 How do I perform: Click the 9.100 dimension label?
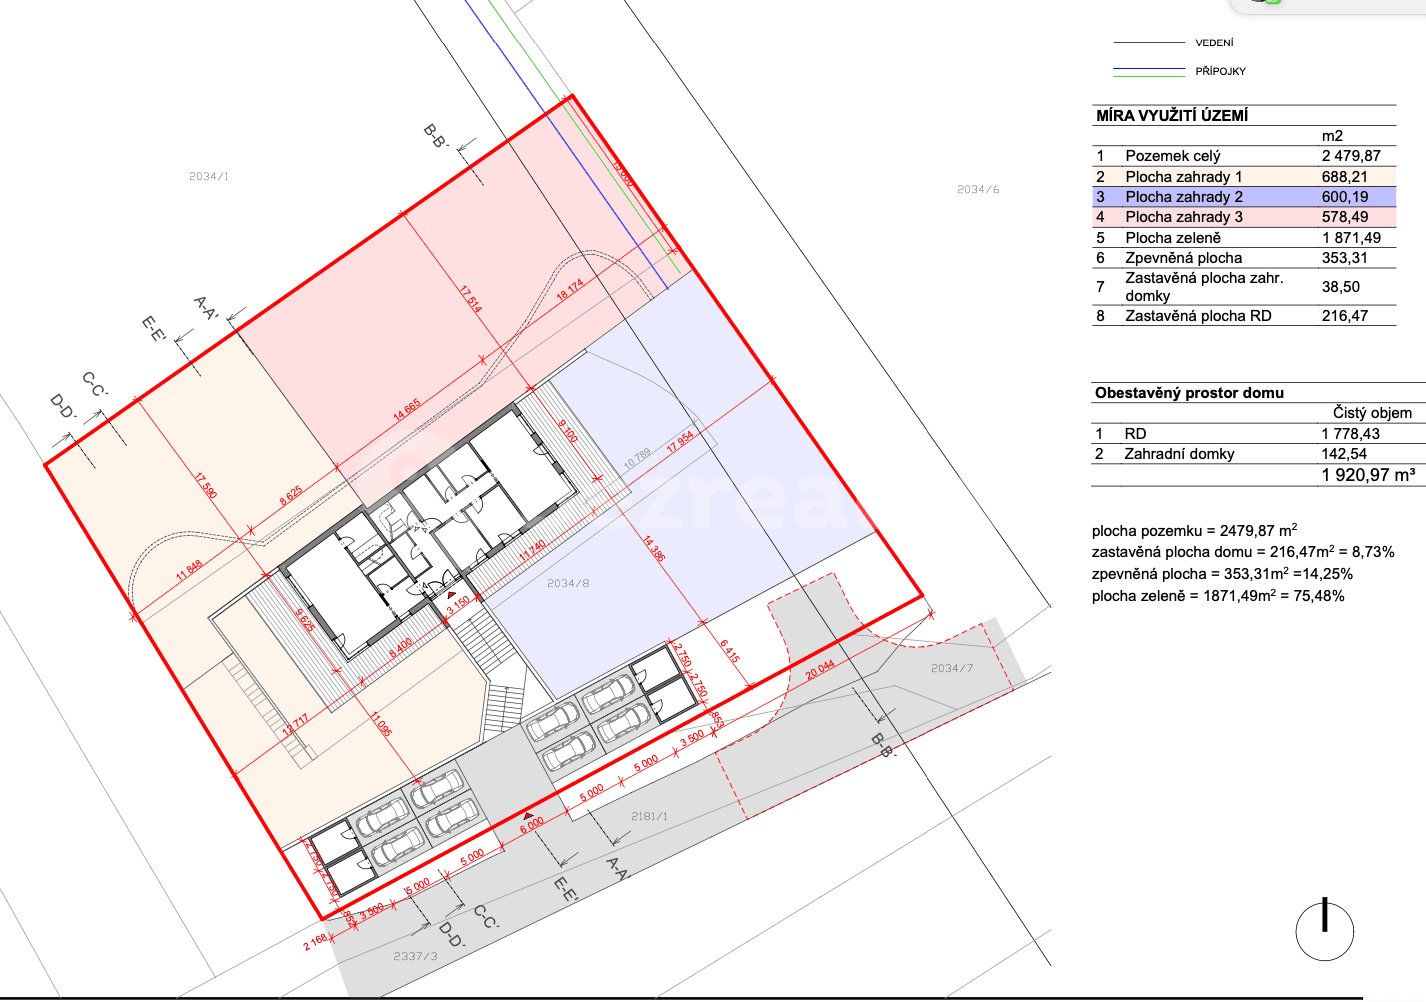pos(567,432)
